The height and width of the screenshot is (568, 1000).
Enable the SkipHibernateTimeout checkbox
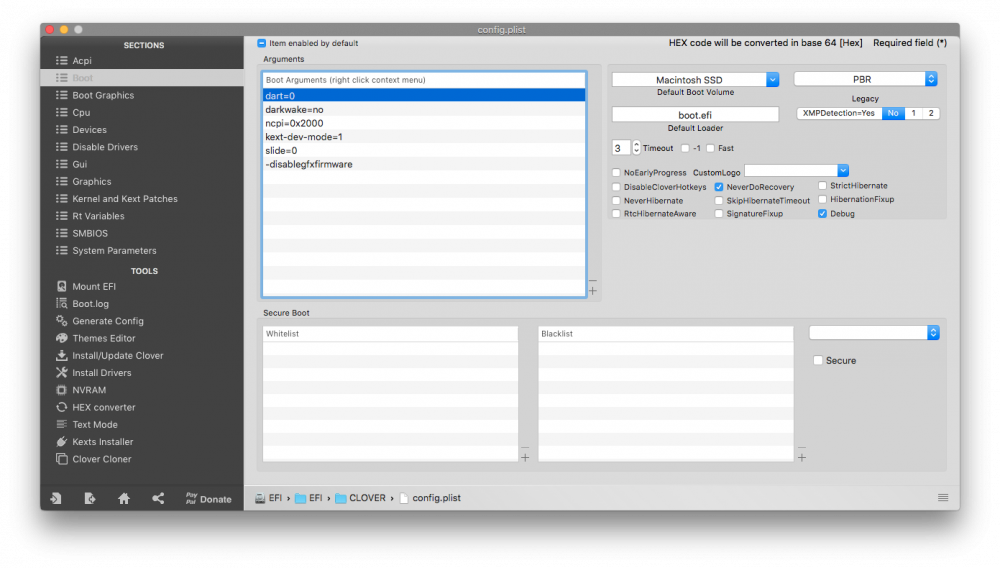click(x=719, y=200)
